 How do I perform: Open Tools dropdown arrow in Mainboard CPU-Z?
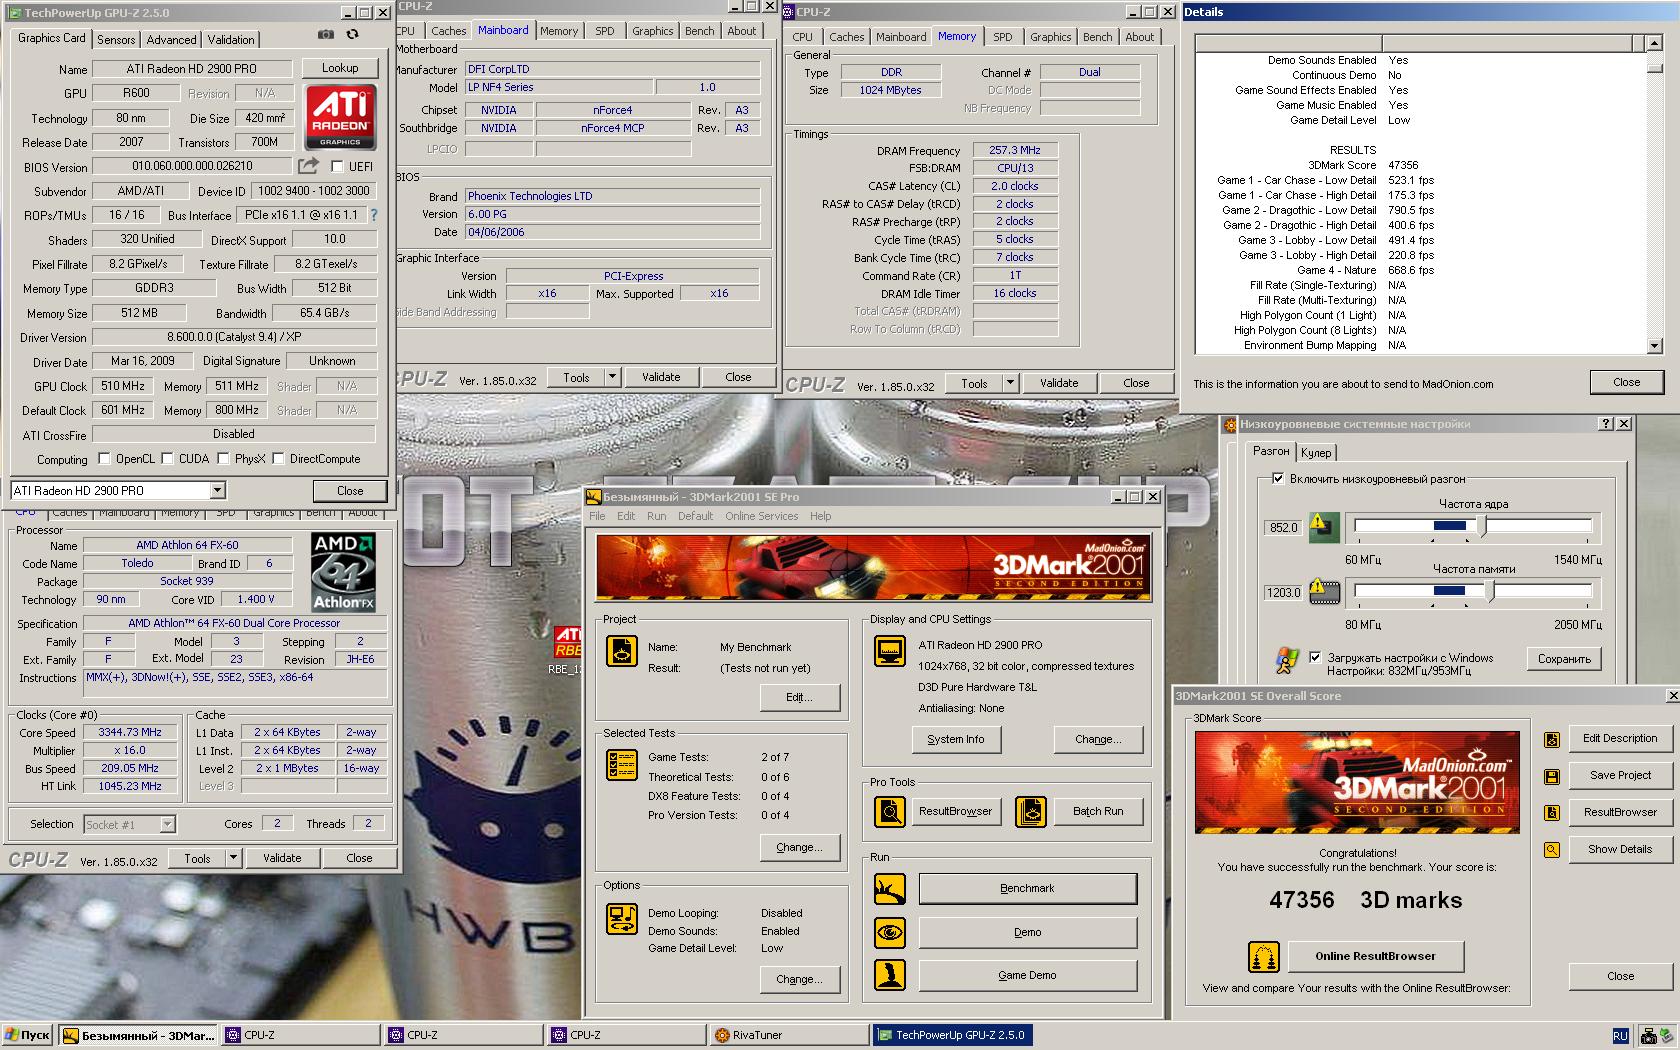(612, 377)
